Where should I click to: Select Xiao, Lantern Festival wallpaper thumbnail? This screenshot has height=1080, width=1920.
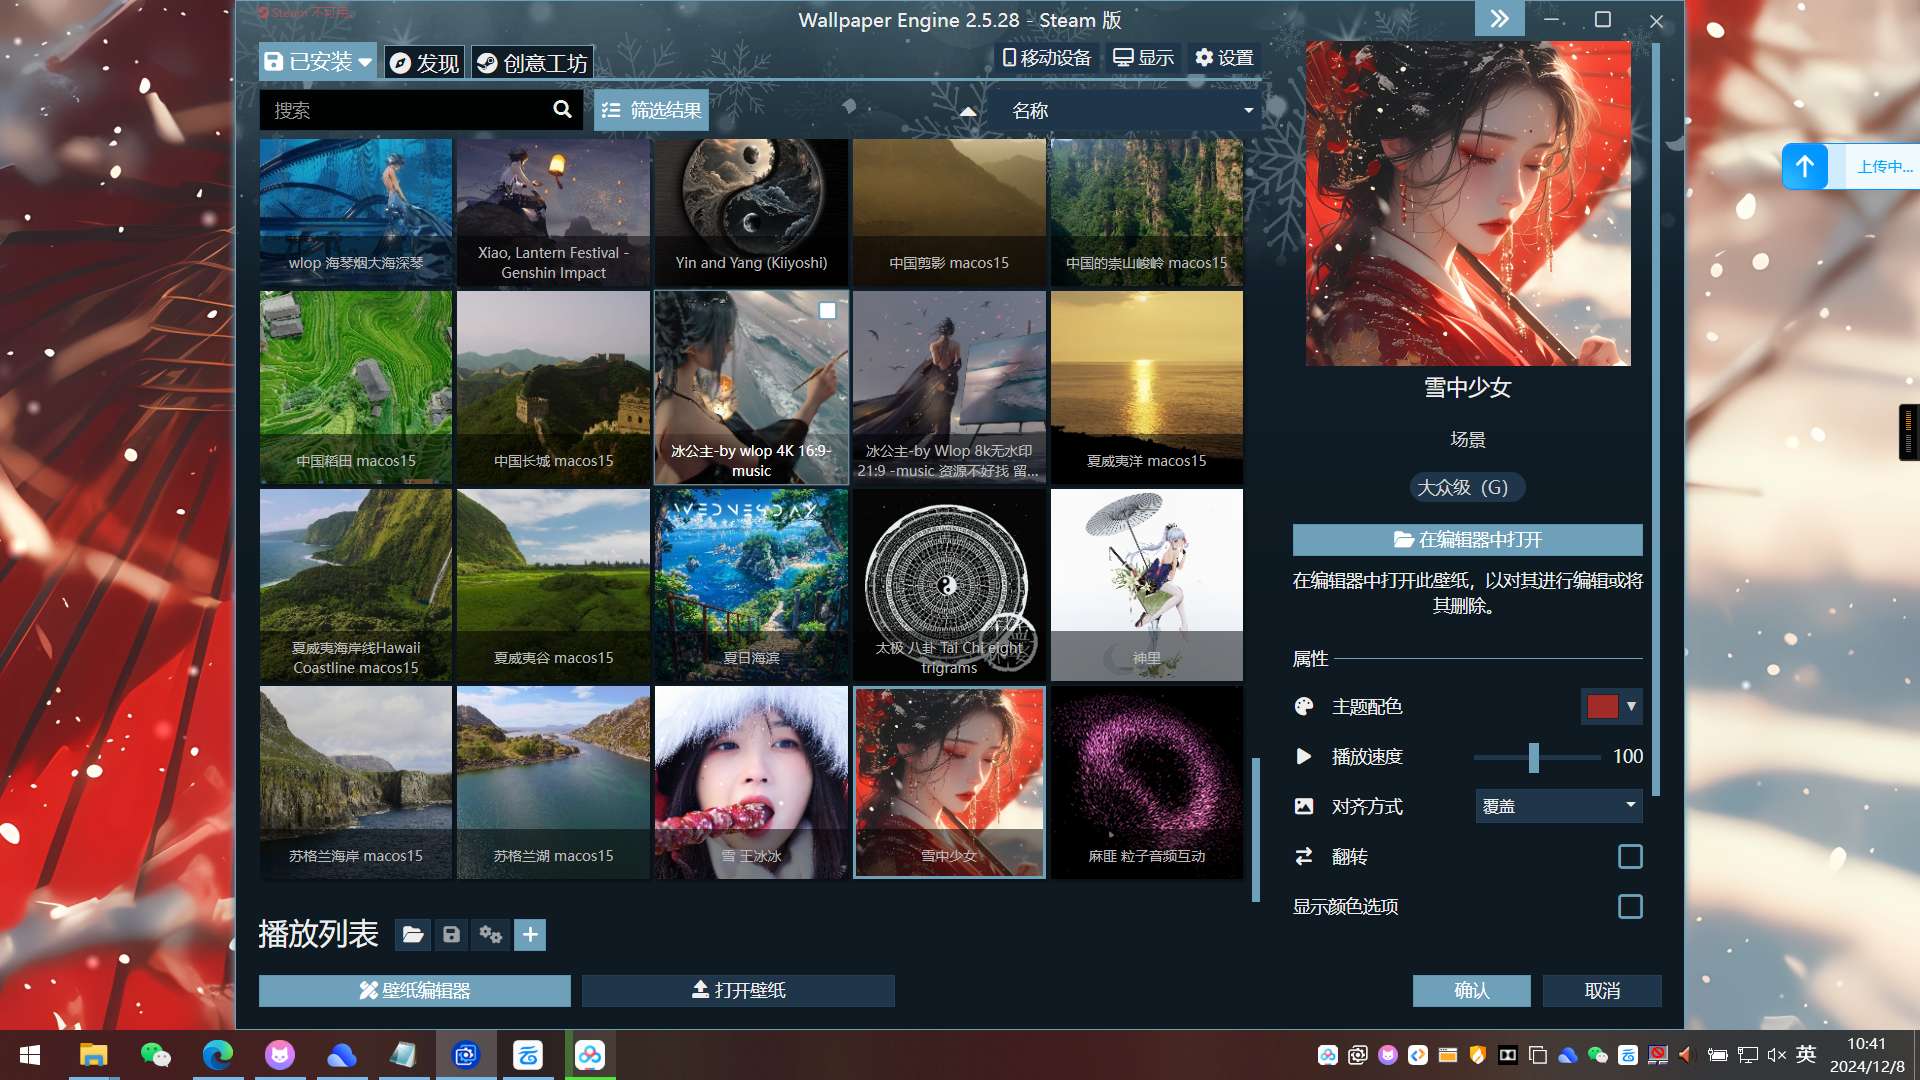553,212
